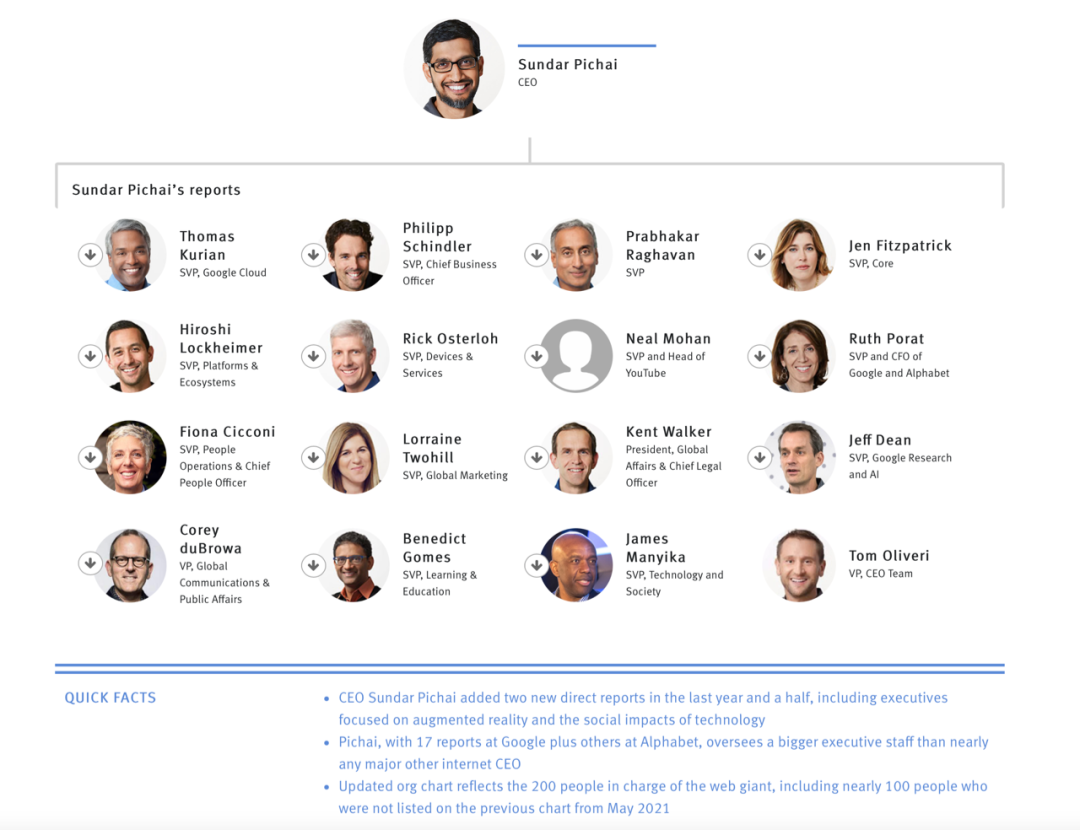Expand reports under Ruth Porat
The image size is (1080, 830).
click(760, 356)
